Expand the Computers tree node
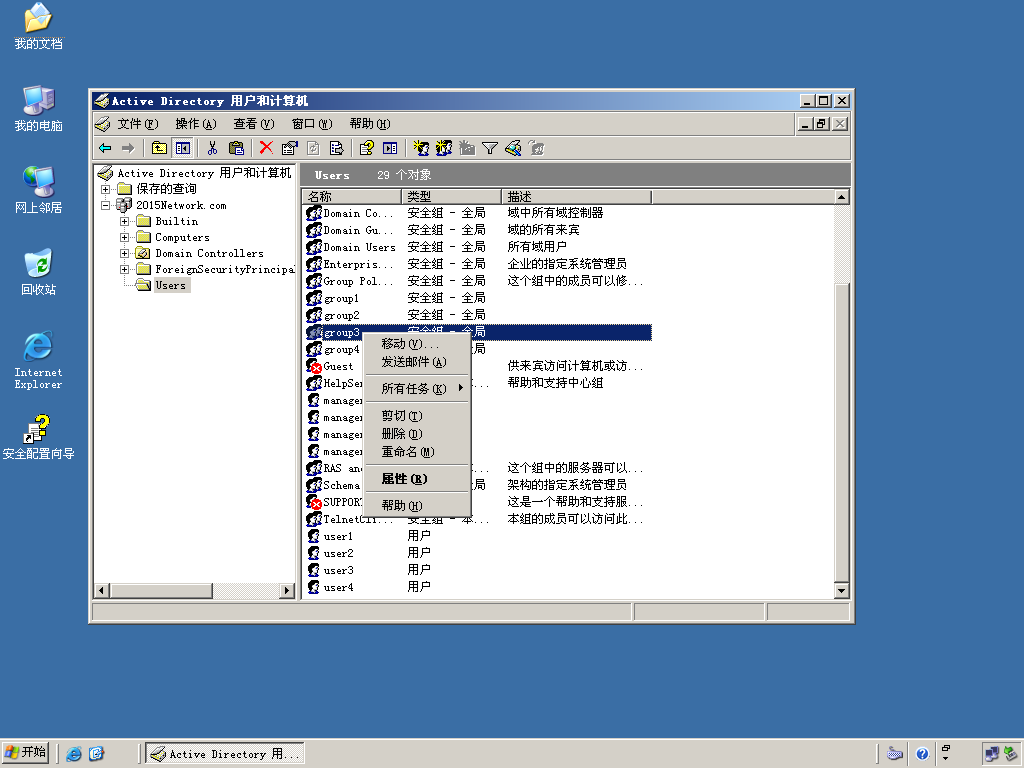 (124, 237)
